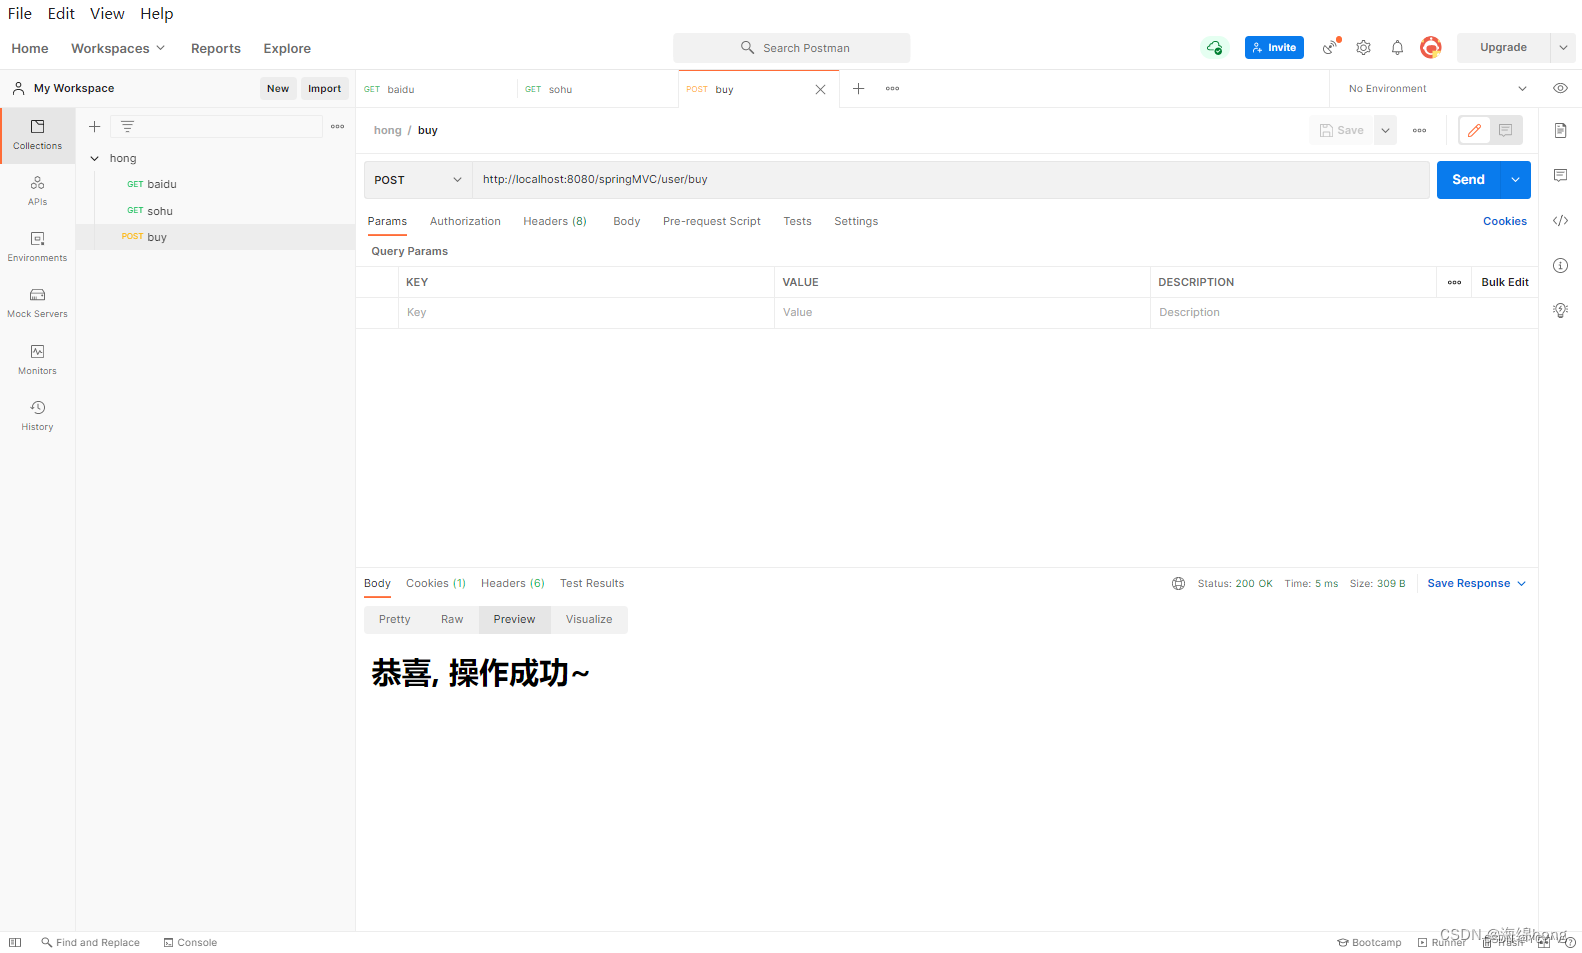
Task: Click the Import button
Action: click(x=324, y=88)
